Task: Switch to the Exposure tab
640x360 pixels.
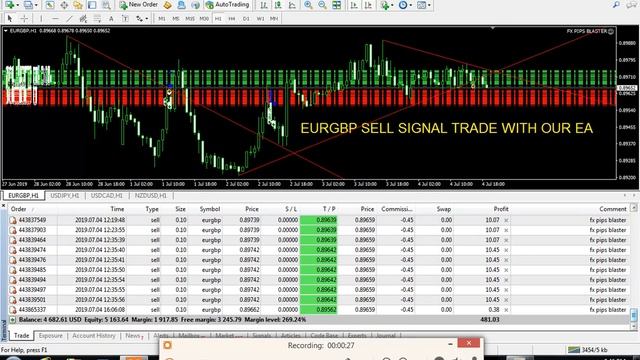Action: [51, 336]
